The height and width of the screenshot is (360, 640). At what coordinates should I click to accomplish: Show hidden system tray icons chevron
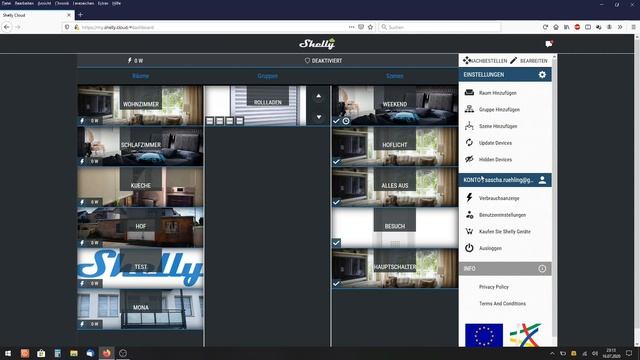click(552, 353)
